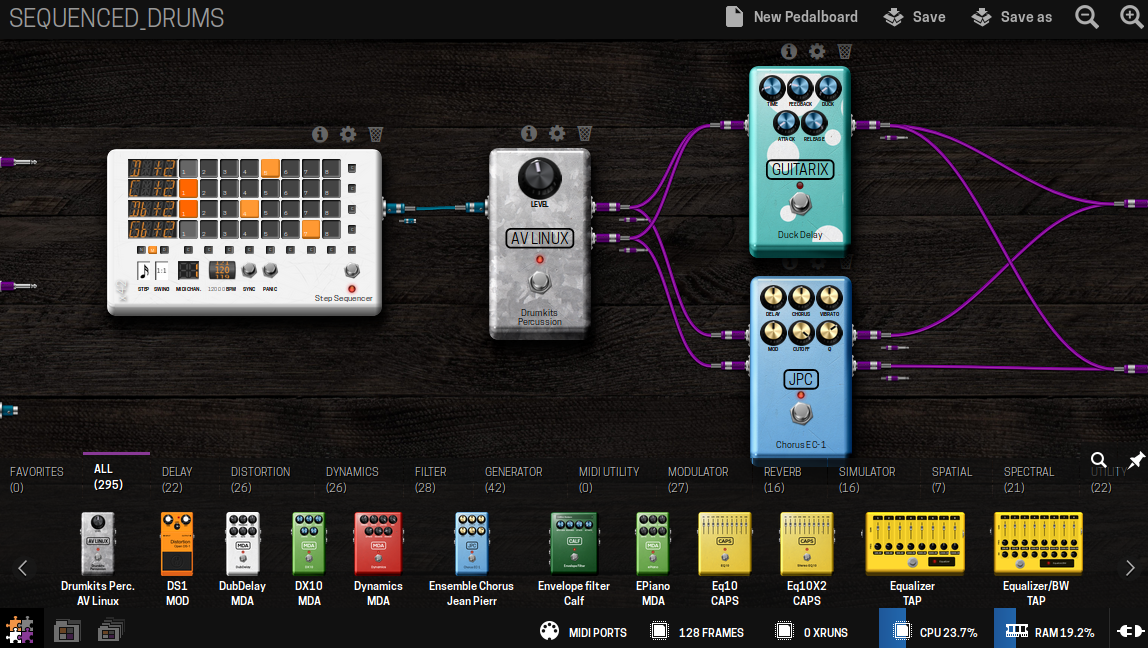Open pedalboards library icon

click(x=67, y=630)
